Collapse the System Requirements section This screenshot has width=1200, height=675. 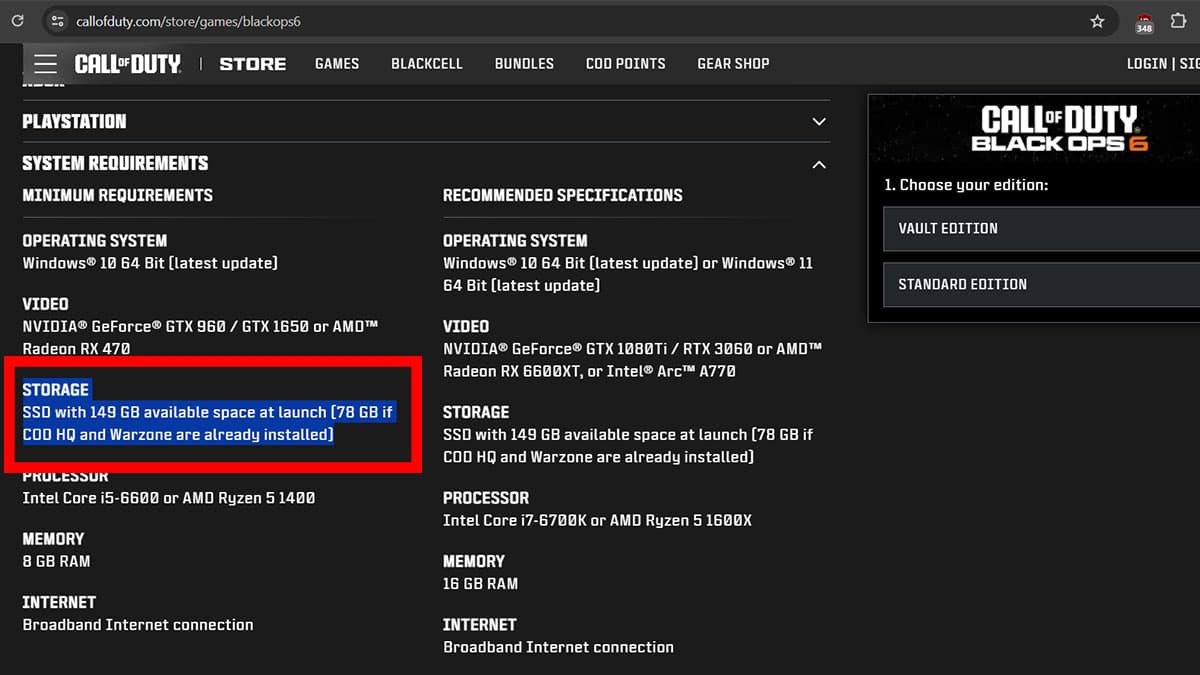[x=818, y=164]
